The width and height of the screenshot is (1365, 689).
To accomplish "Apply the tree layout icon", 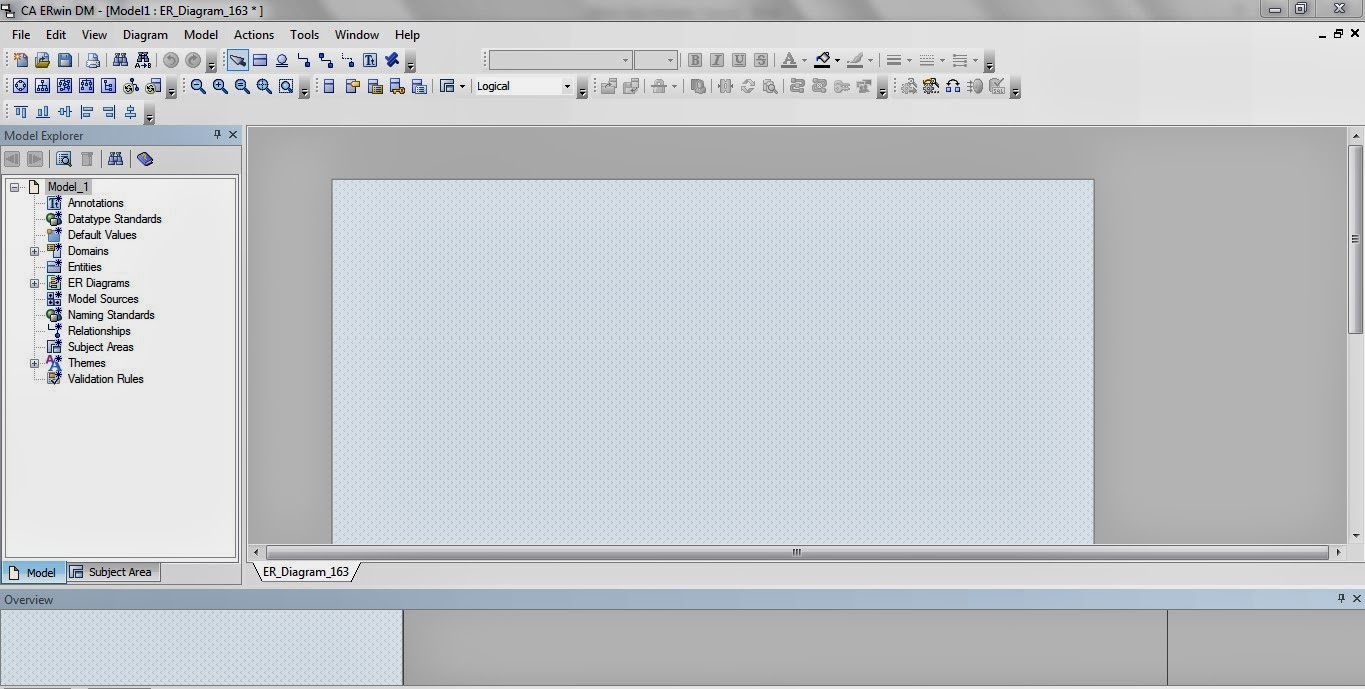I will pyautogui.click(x=108, y=87).
